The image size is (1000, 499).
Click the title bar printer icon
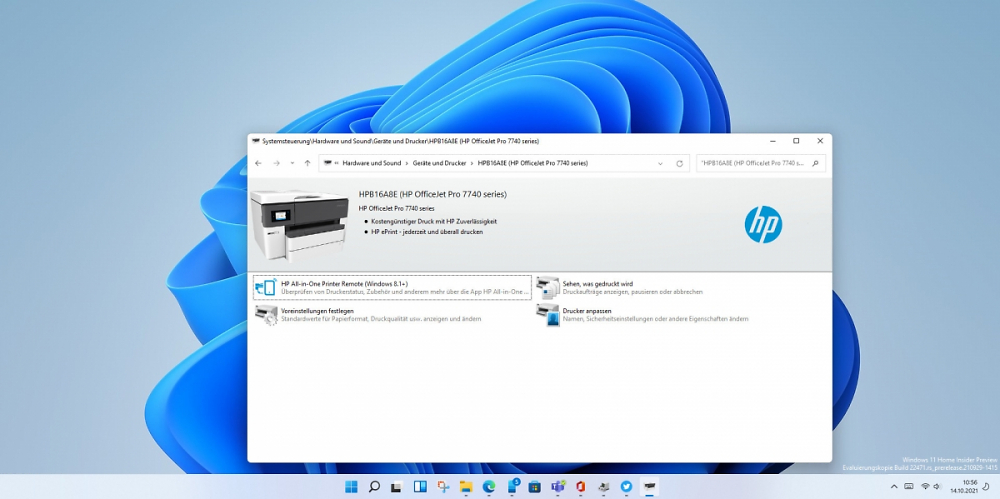pos(256,141)
